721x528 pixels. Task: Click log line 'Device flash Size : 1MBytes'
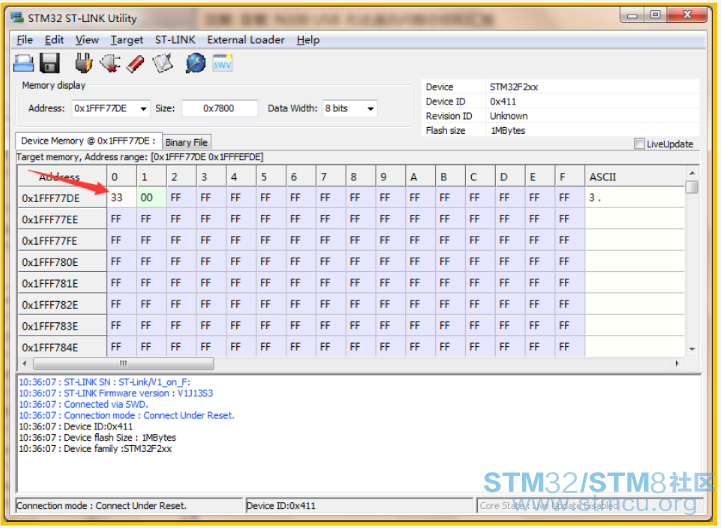pyautogui.click(x=97, y=437)
